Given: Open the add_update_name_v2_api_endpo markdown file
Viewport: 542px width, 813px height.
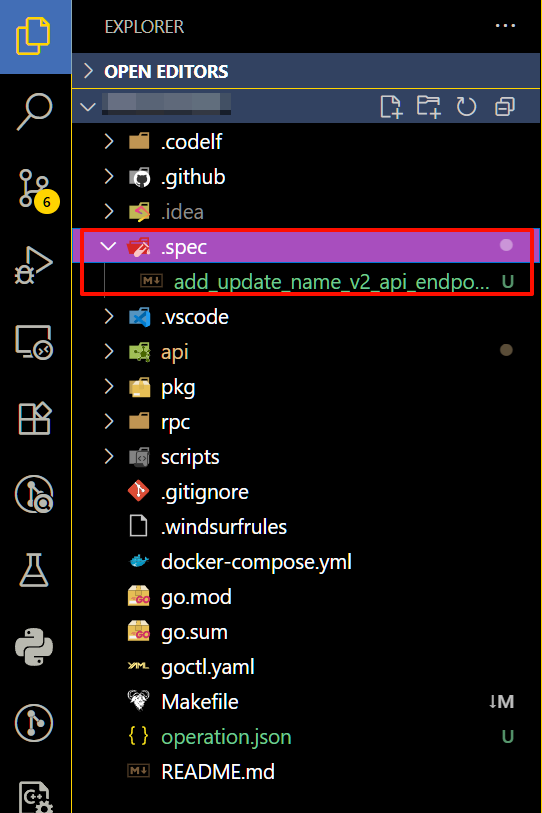Looking at the screenshot, I should pos(331,282).
